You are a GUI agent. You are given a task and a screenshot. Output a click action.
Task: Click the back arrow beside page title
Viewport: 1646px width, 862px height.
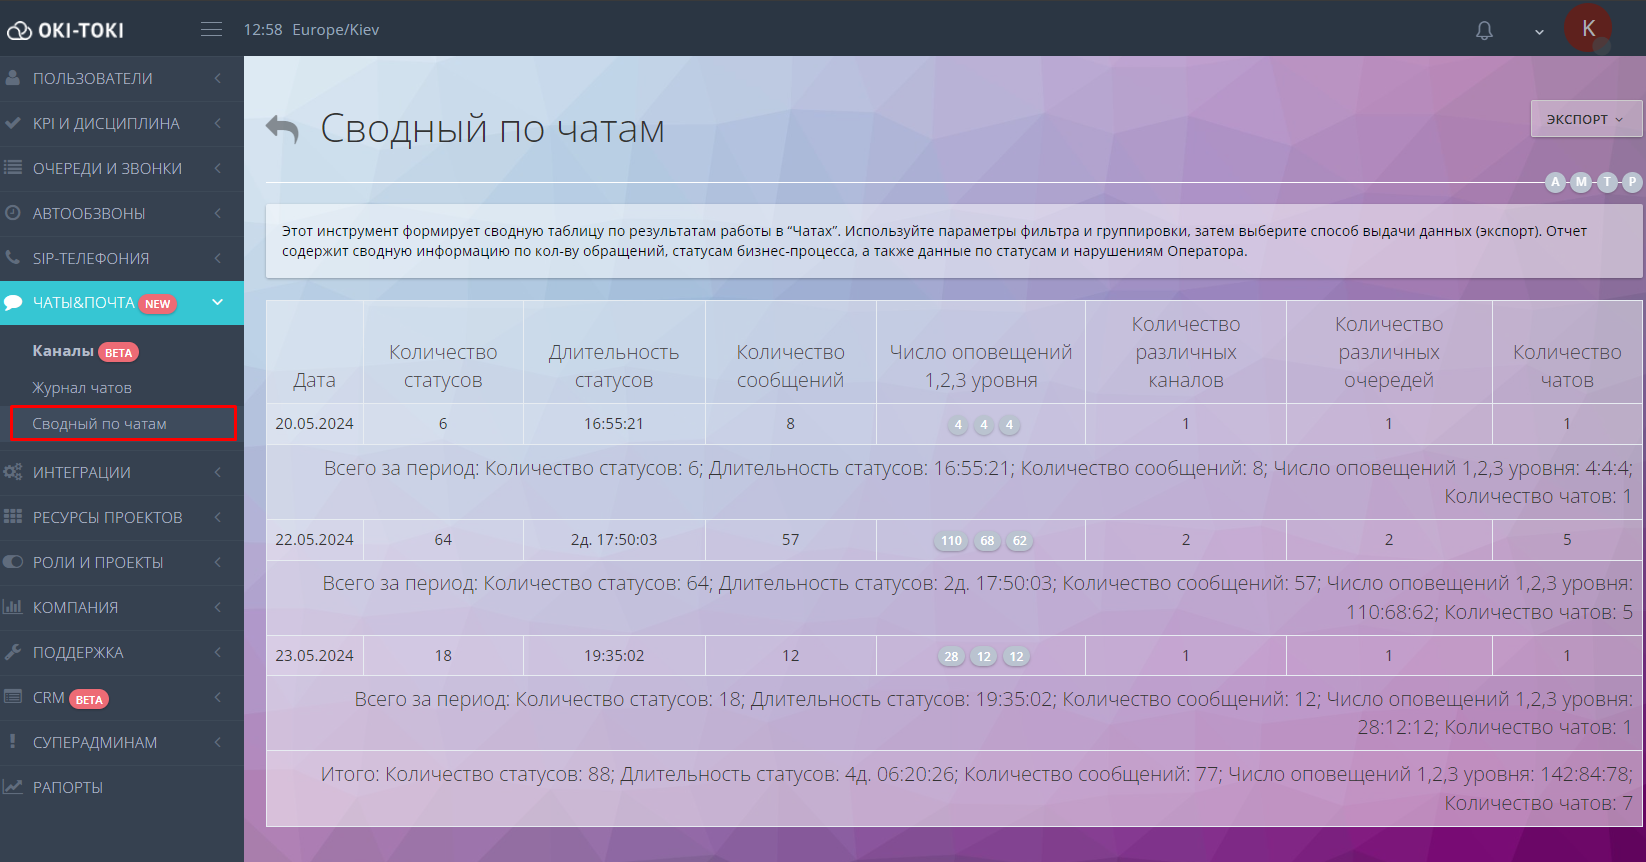point(283,129)
